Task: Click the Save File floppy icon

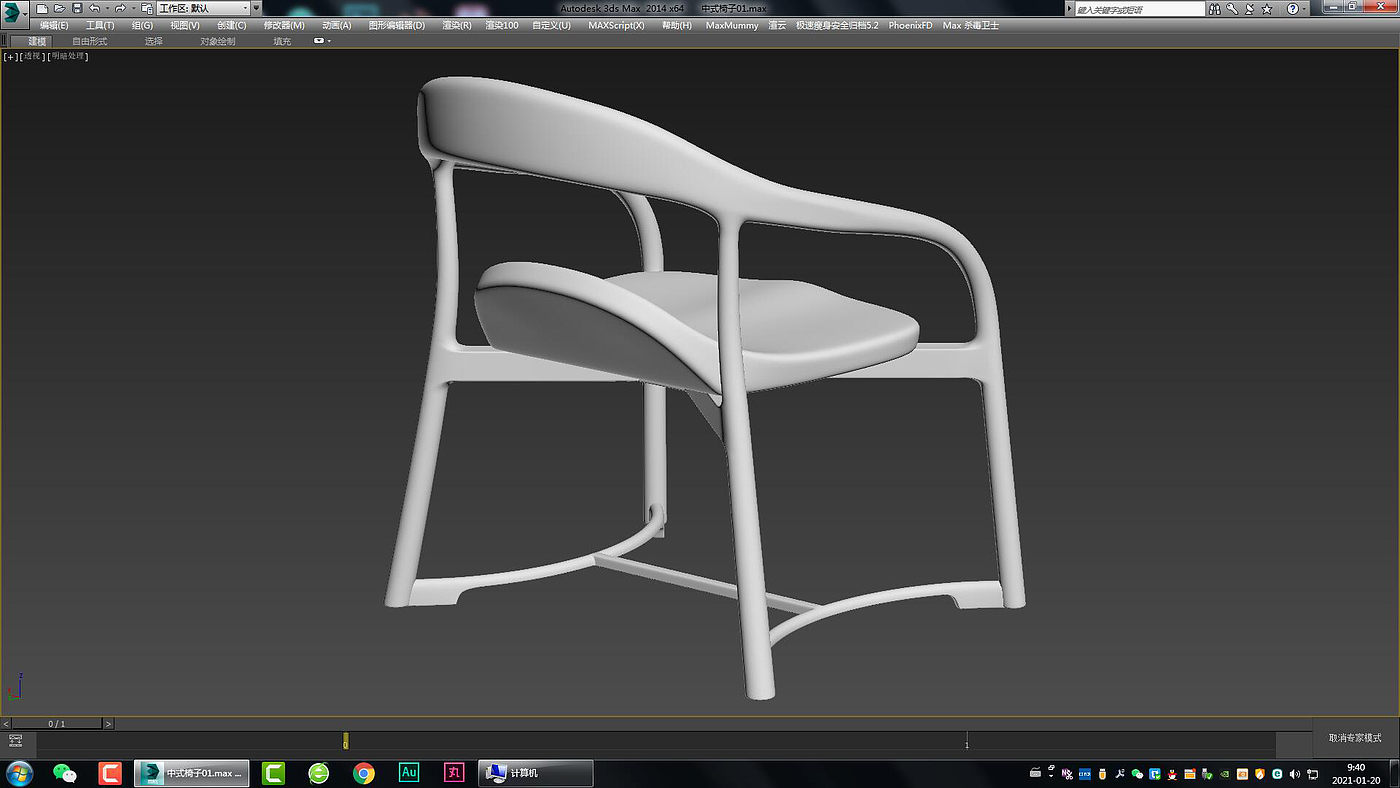Action: tap(77, 8)
